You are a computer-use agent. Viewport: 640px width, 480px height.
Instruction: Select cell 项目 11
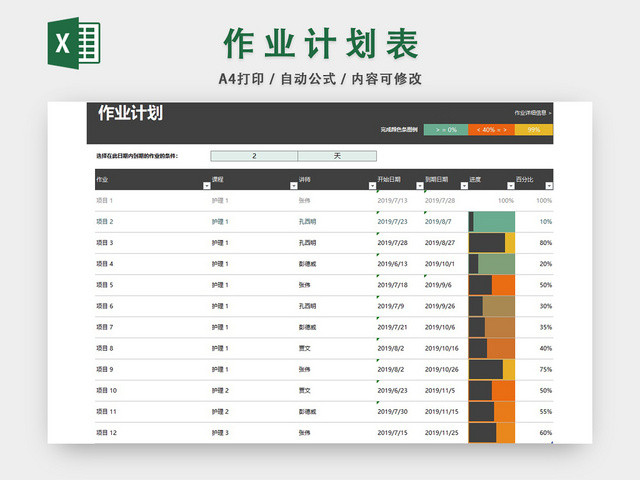106,411
